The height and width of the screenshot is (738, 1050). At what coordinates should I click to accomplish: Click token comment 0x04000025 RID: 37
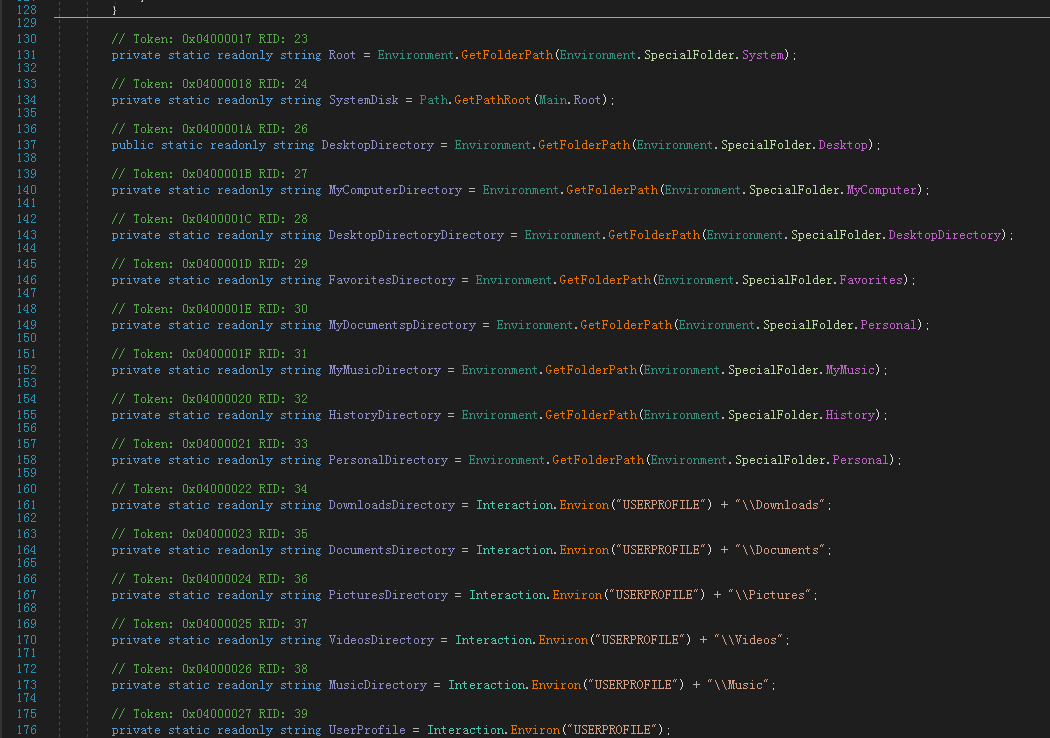tap(210, 623)
